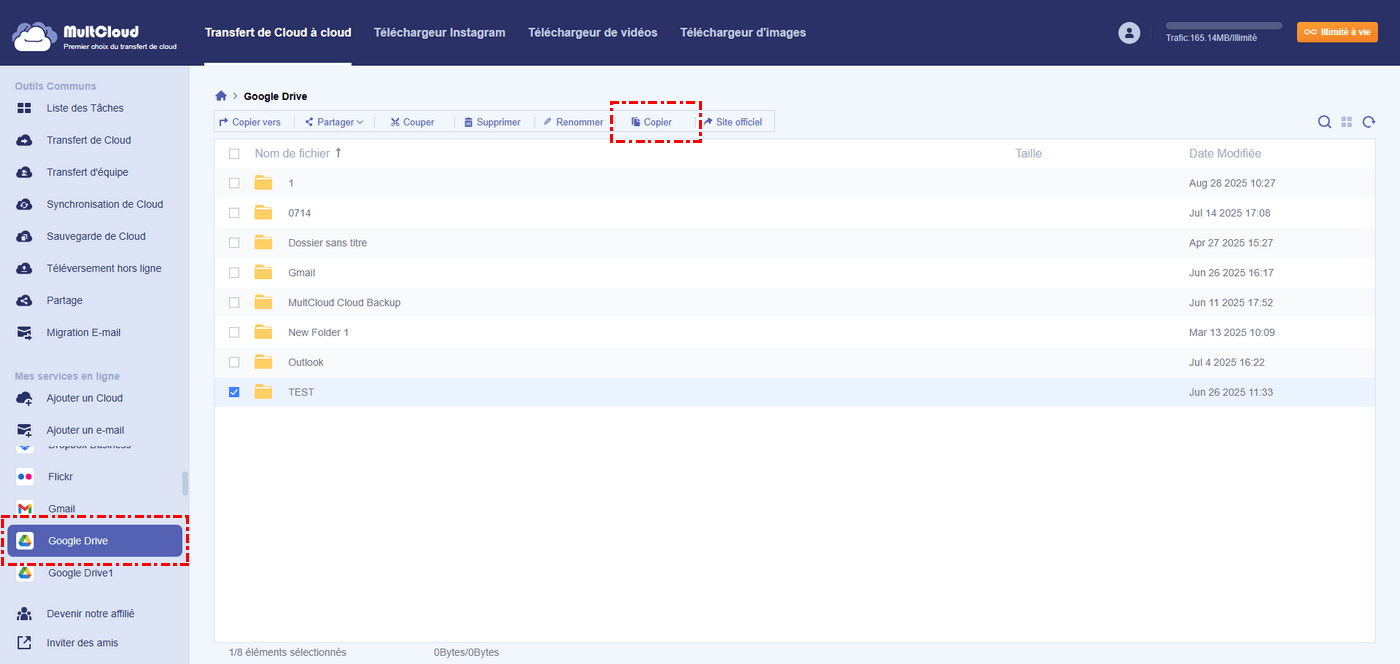Select Google Drive in sidebar

(95, 541)
